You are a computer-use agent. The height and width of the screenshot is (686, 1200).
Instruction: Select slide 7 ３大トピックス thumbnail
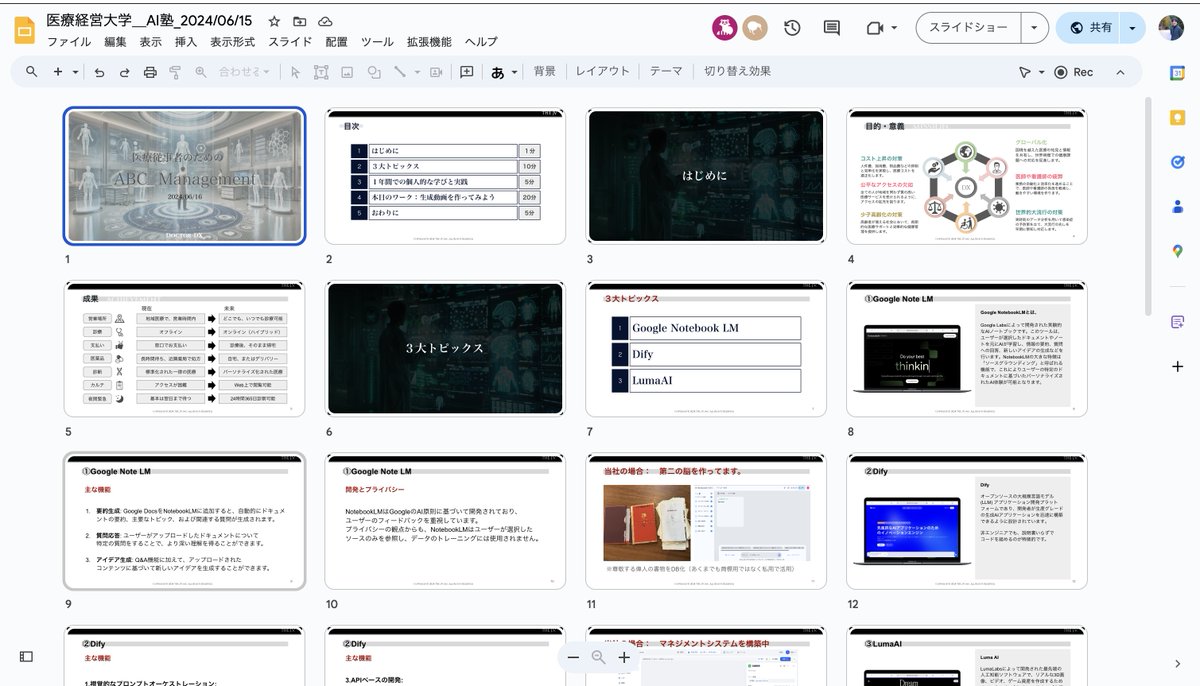pyautogui.click(x=706, y=348)
